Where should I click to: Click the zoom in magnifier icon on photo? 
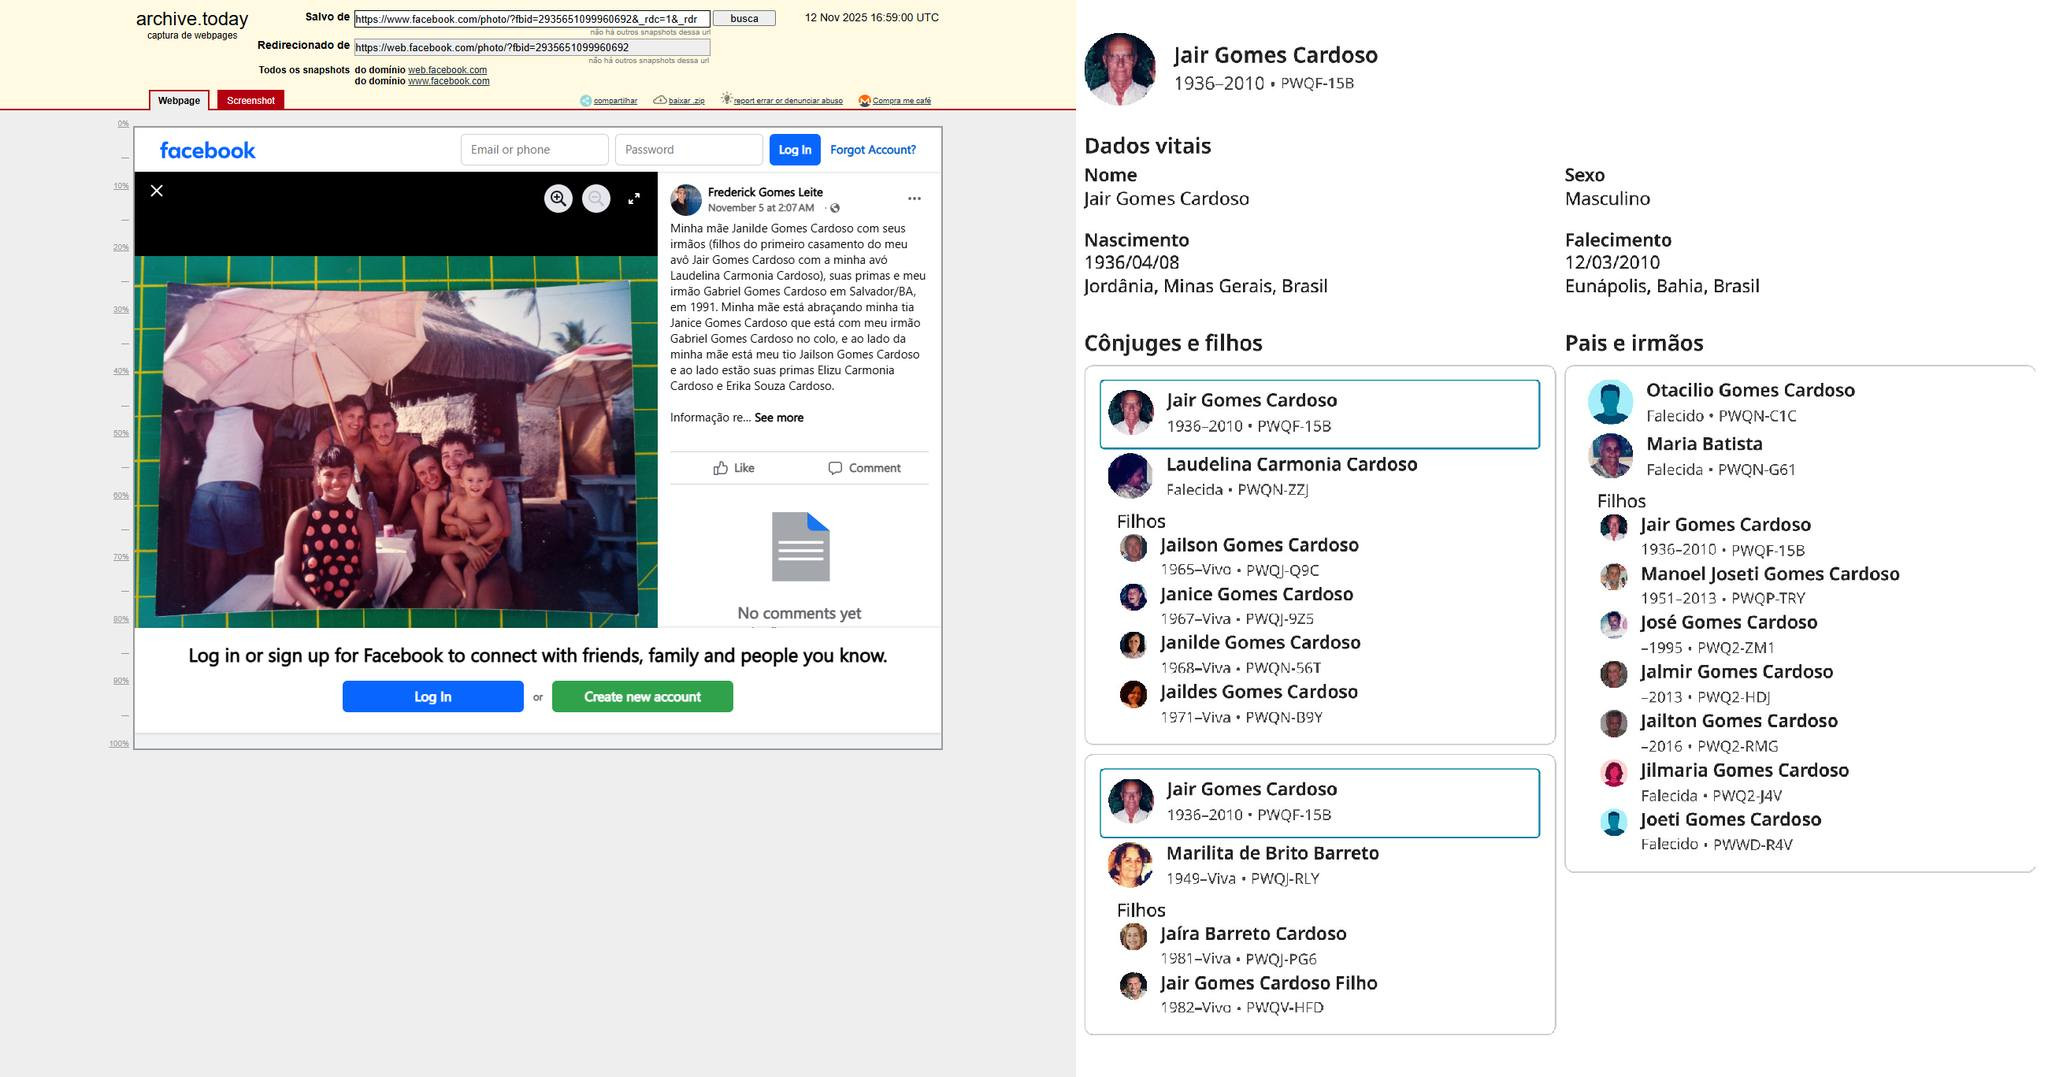coord(558,198)
